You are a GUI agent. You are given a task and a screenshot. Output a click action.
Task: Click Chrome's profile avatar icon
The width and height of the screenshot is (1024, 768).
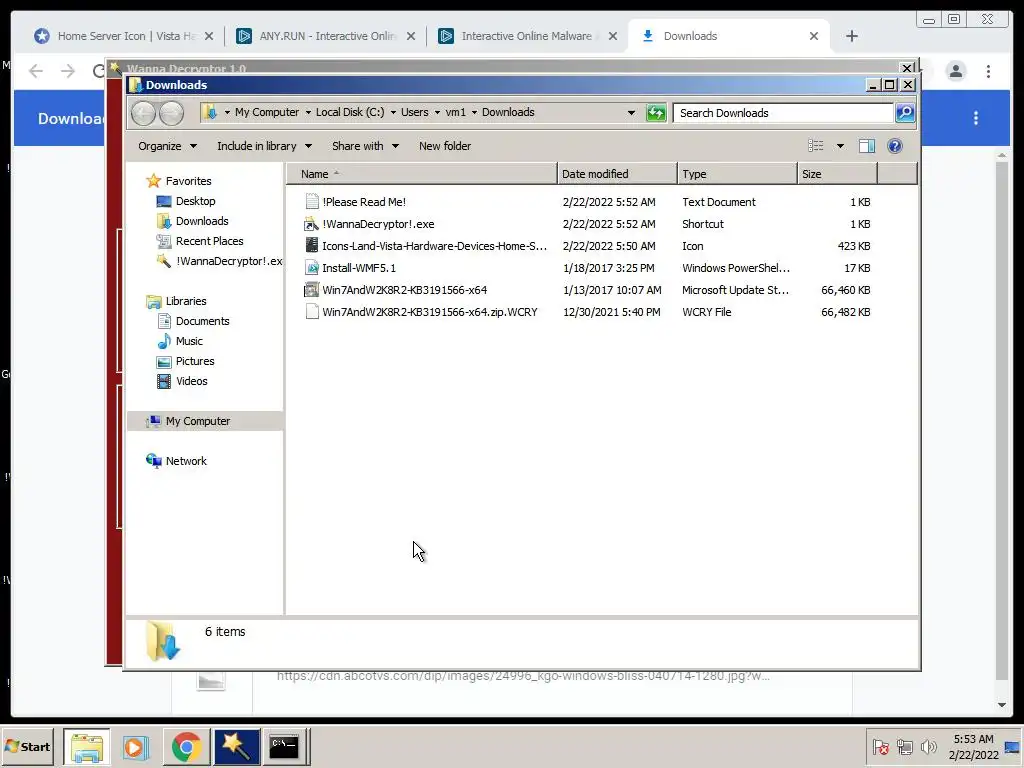coord(956,71)
